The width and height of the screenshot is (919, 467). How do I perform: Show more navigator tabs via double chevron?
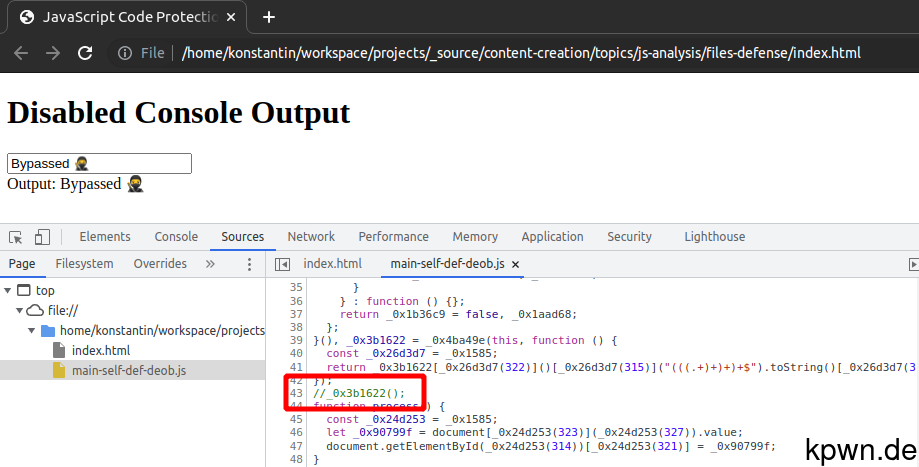coord(210,264)
